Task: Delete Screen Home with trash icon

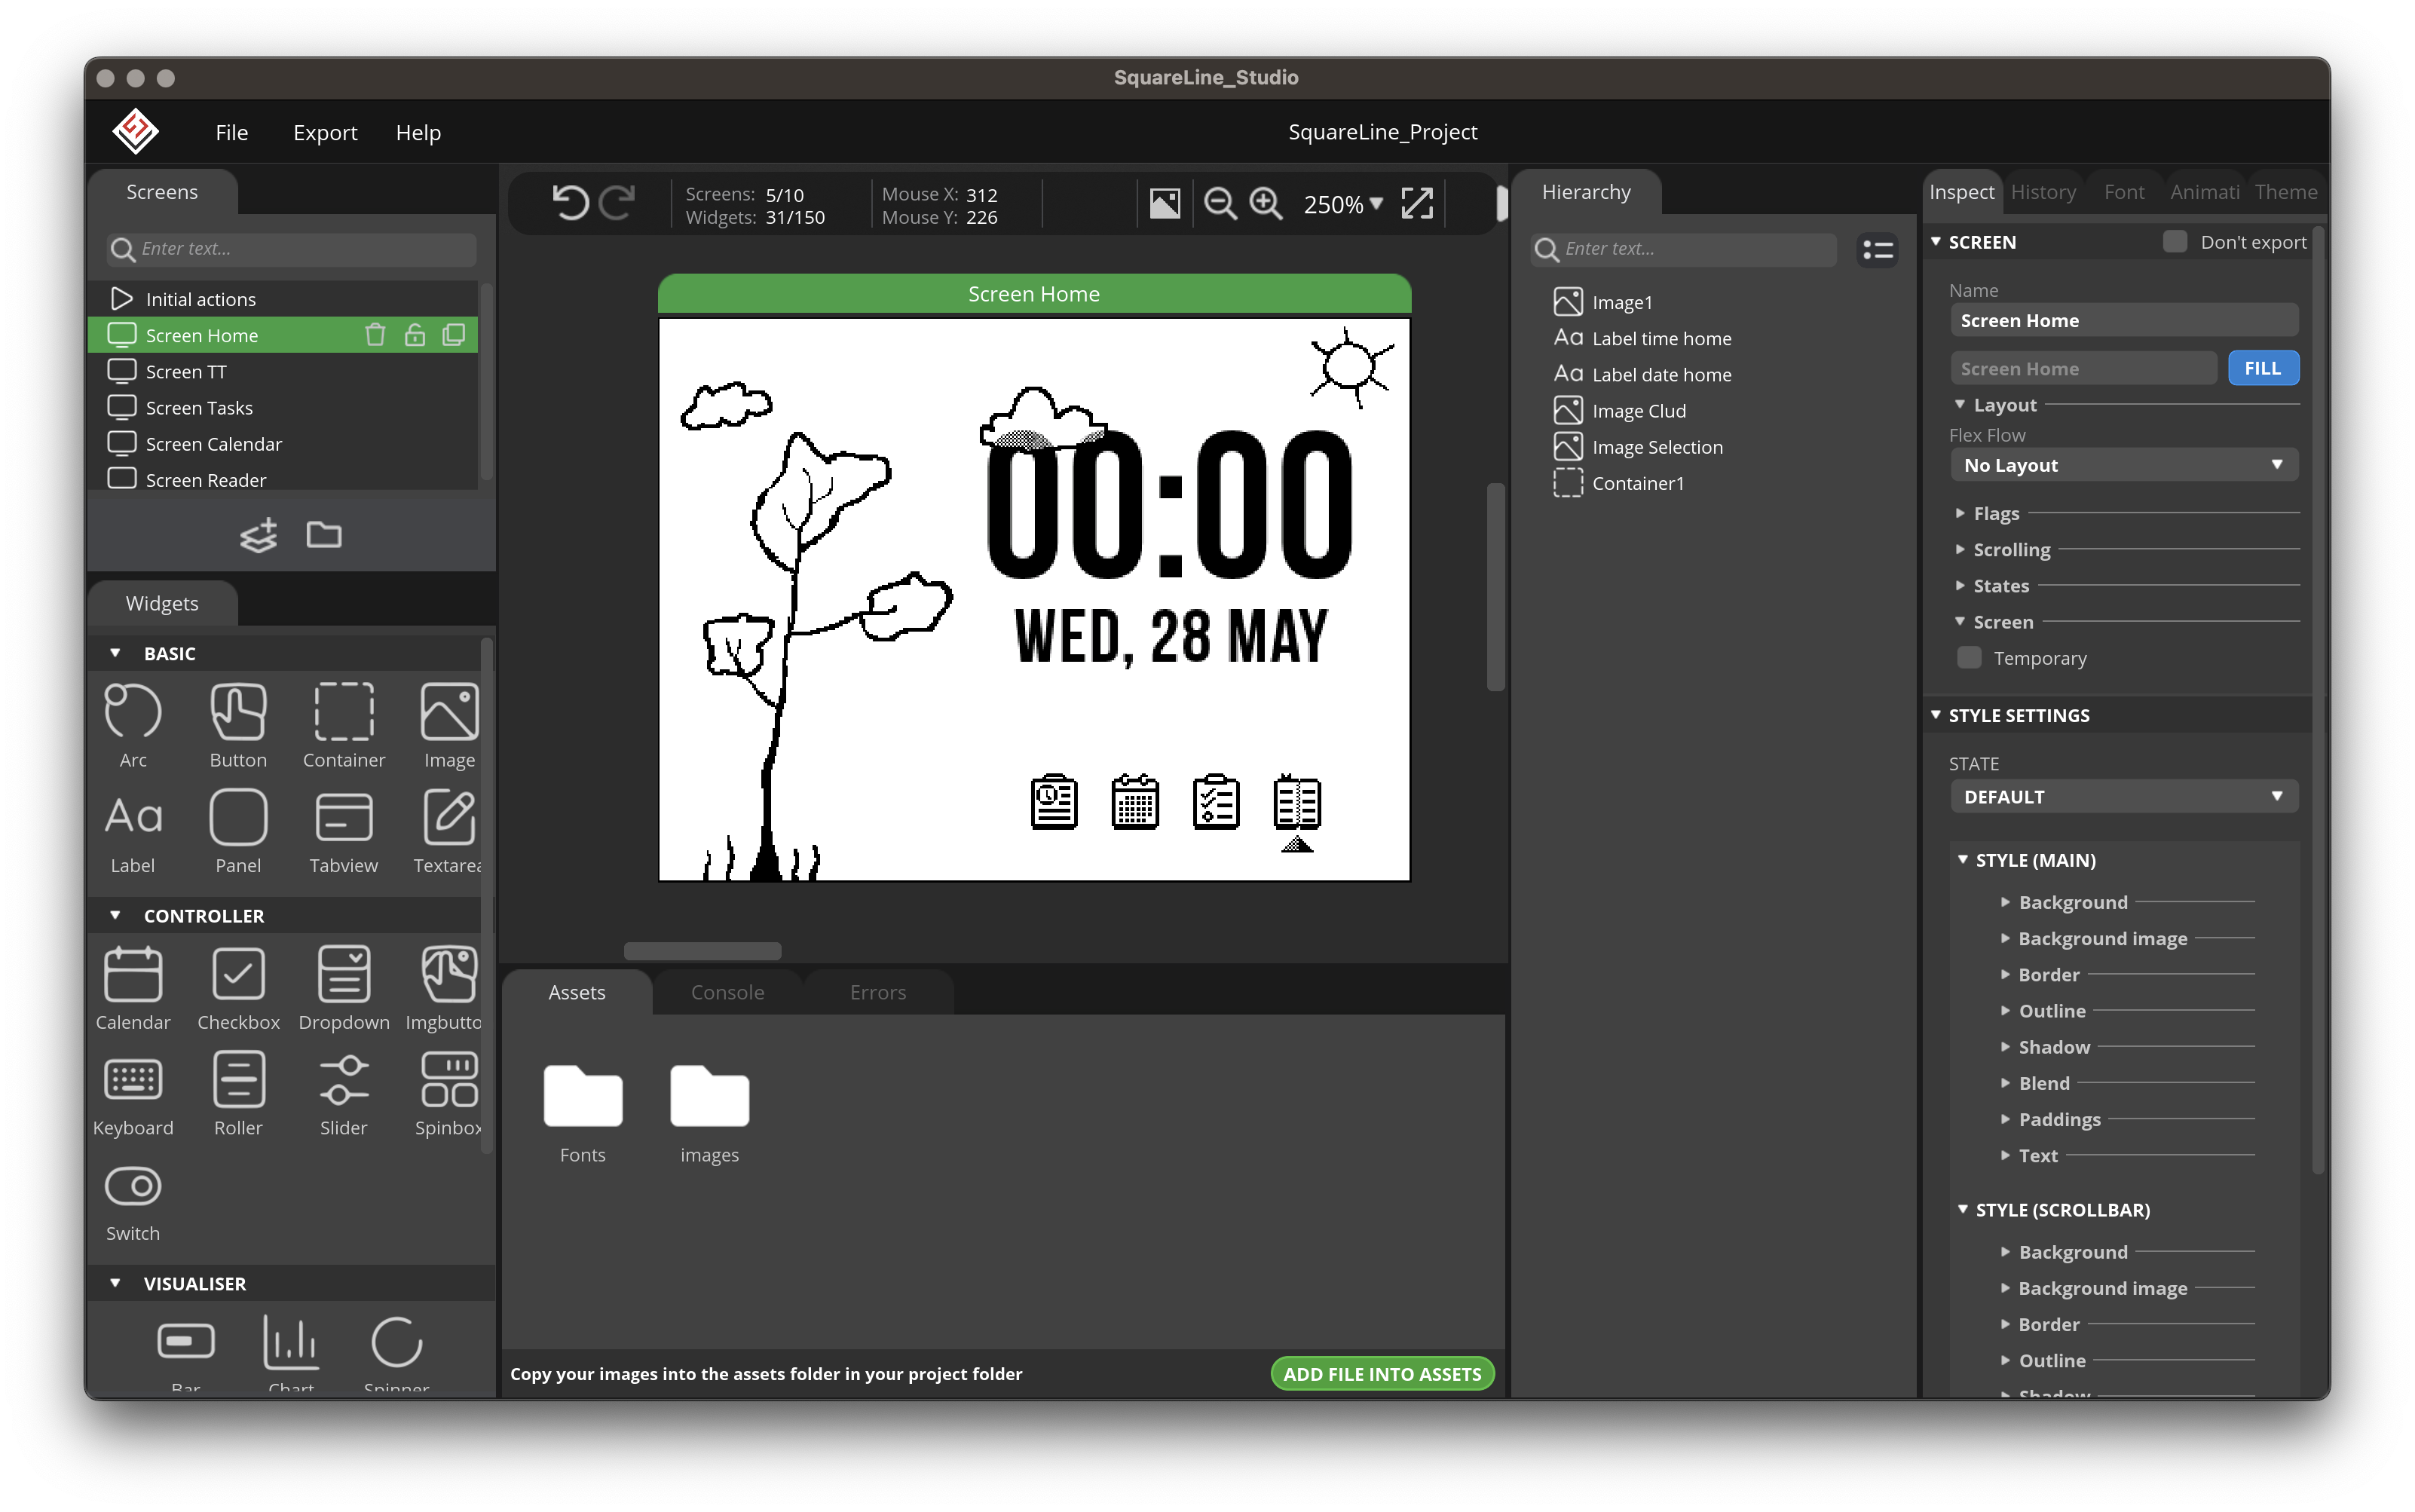Action: click(375, 335)
